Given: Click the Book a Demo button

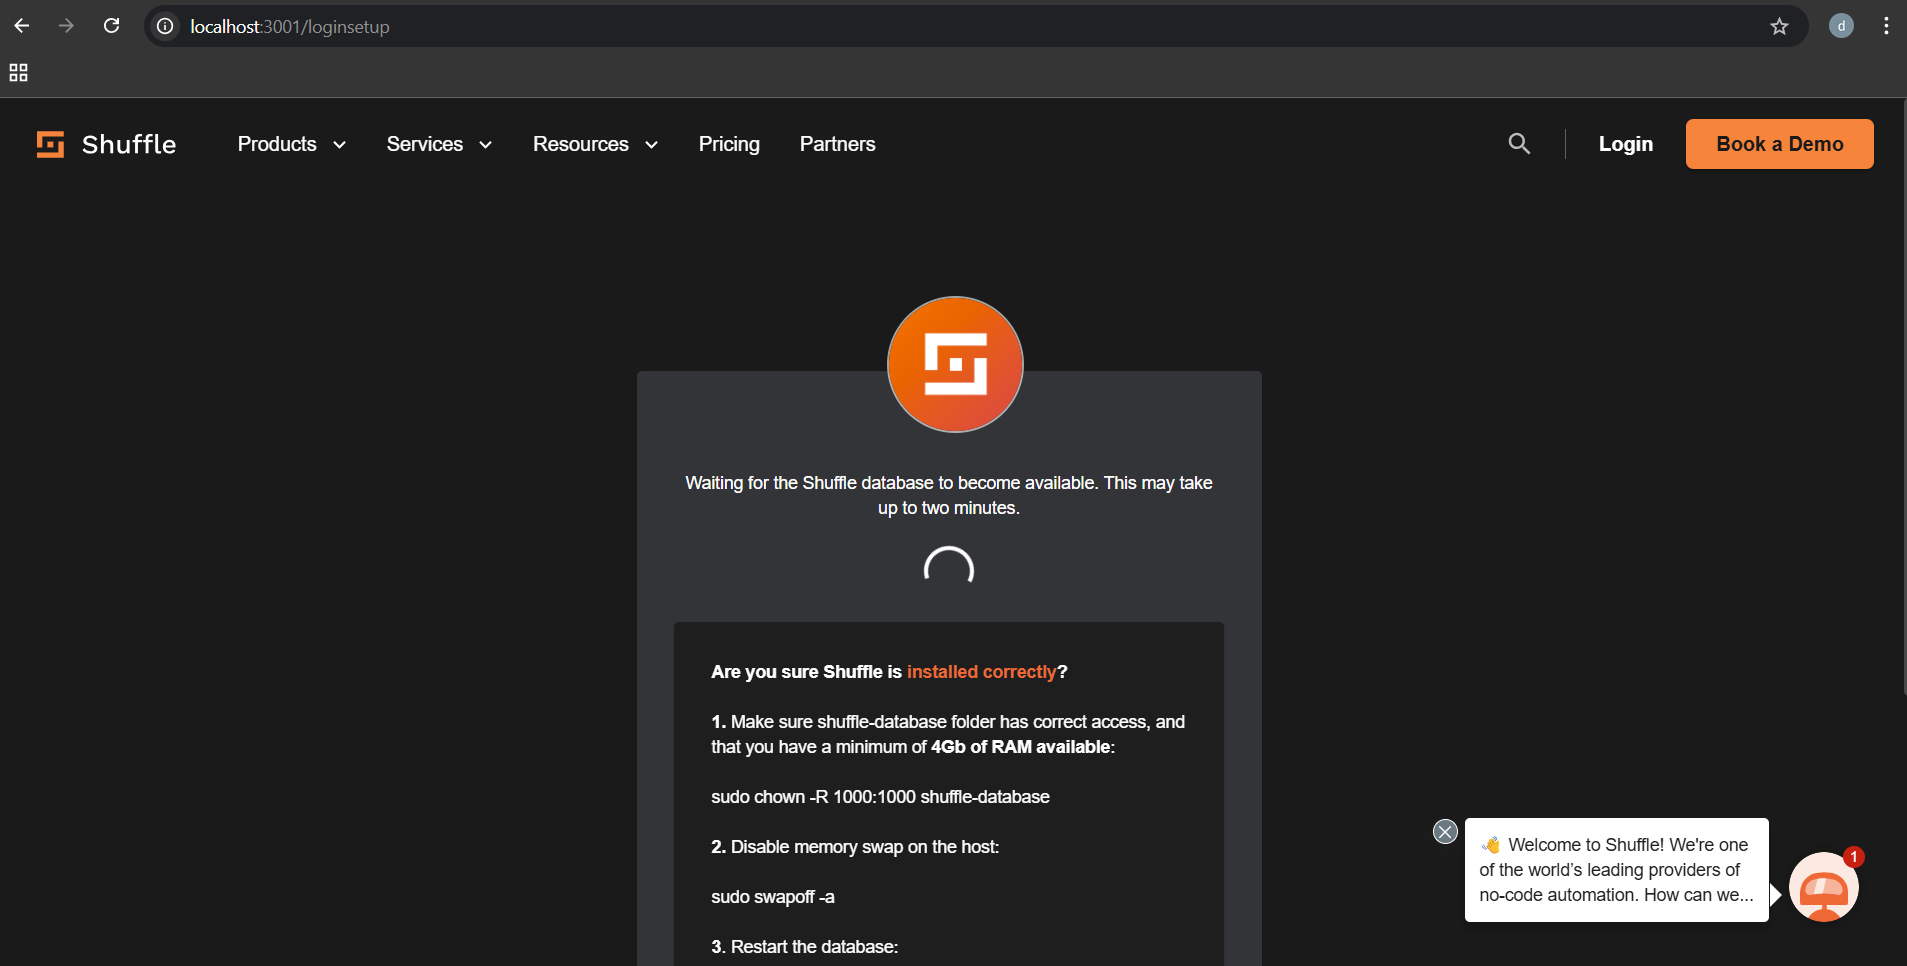Looking at the screenshot, I should click(x=1780, y=144).
